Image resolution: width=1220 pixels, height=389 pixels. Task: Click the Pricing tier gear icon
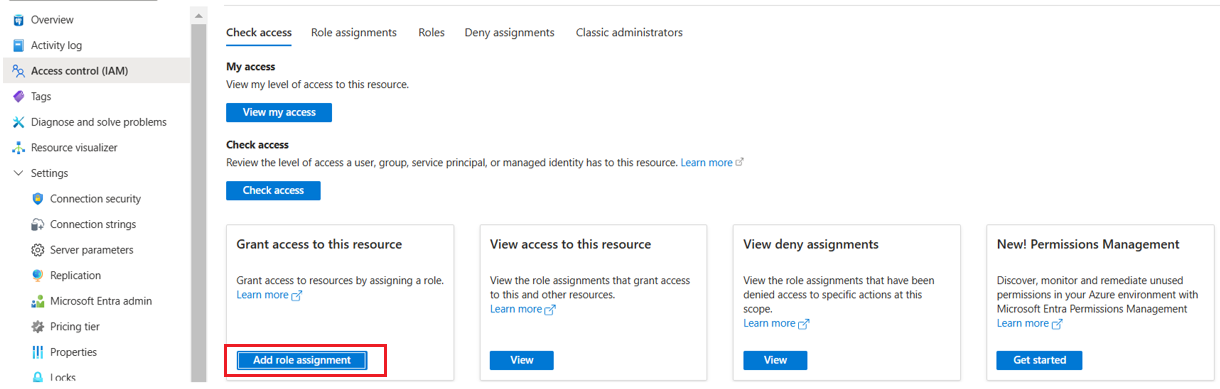pyautogui.click(x=38, y=327)
